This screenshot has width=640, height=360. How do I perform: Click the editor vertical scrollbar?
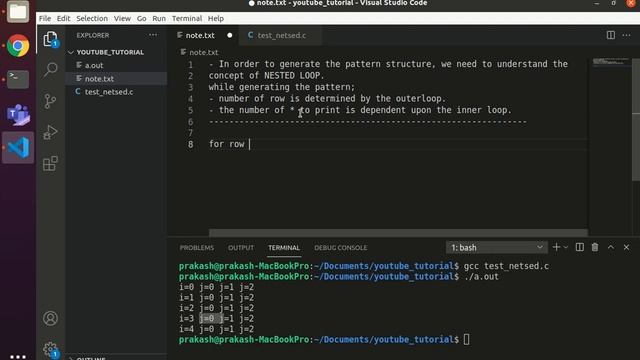click(636, 119)
